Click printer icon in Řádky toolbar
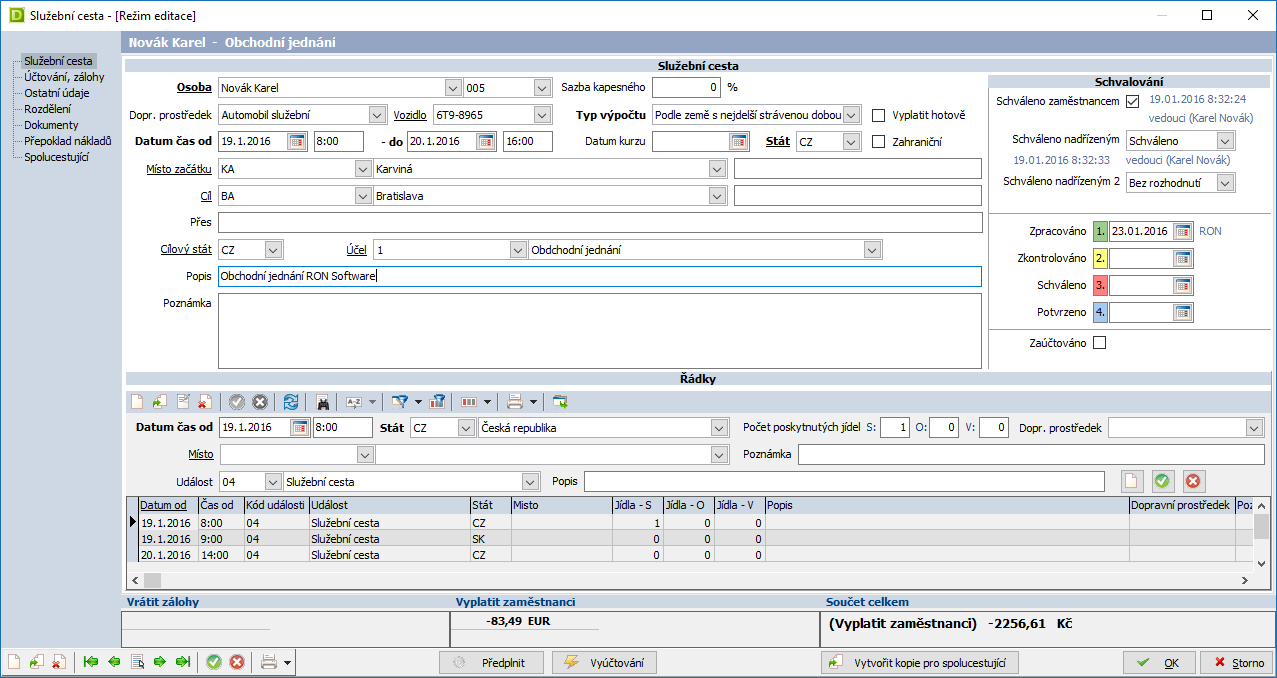The width and height of the screenshot is (1277, 678). (x=515, y=402)
